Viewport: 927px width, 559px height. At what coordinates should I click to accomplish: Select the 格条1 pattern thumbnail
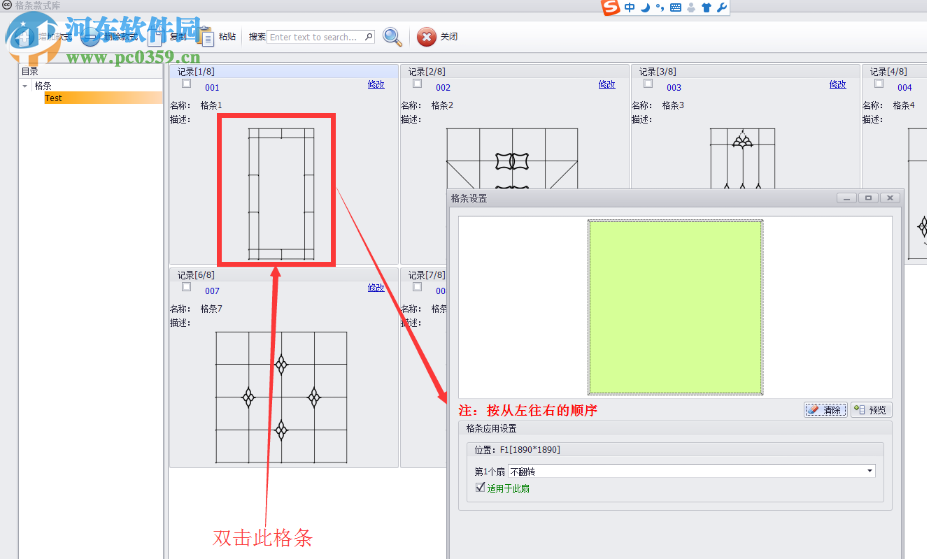[281, 194]
